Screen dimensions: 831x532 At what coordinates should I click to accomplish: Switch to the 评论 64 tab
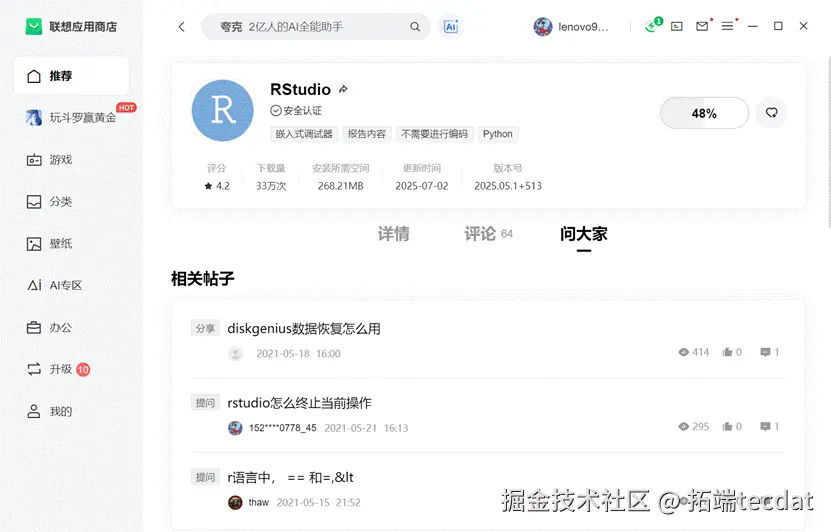[488, 234]
